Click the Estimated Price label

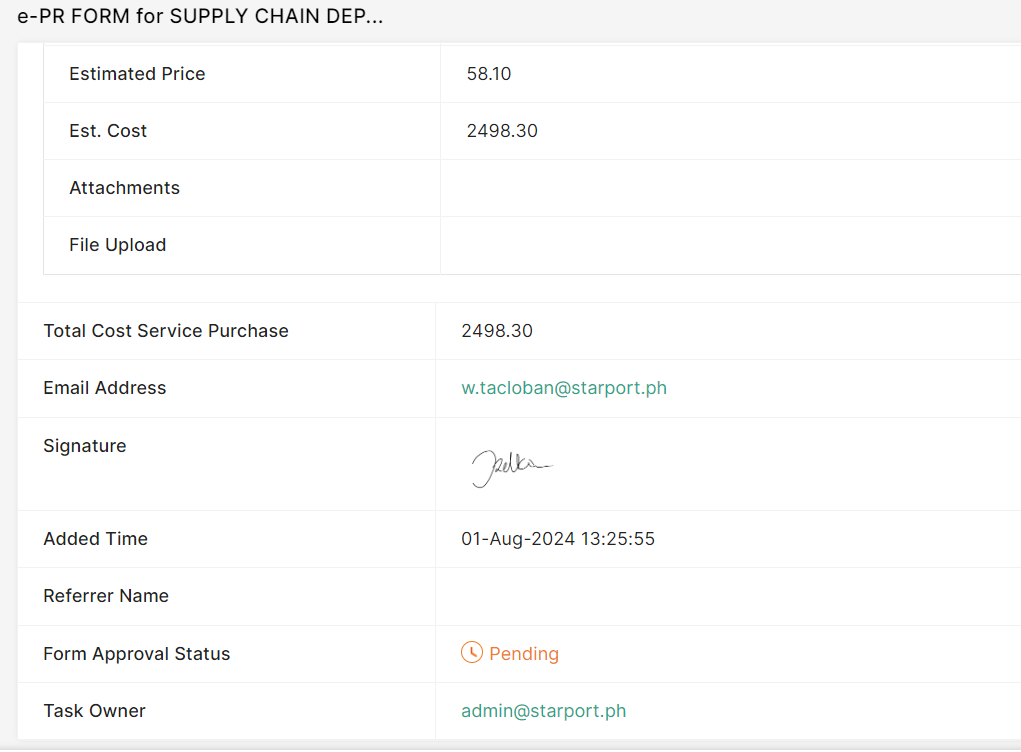[137, 74]
